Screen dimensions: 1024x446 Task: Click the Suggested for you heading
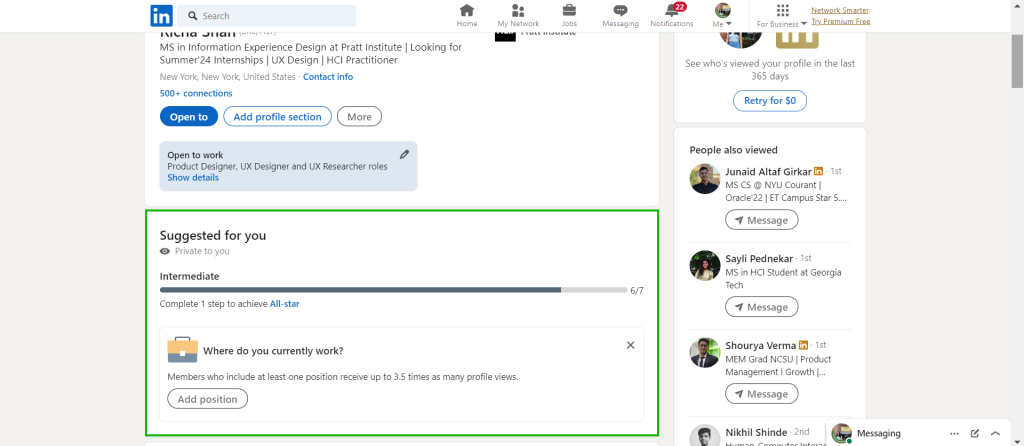point(213,236)
